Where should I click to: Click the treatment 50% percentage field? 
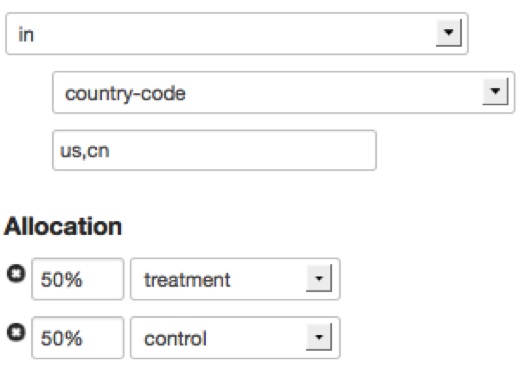78,279
